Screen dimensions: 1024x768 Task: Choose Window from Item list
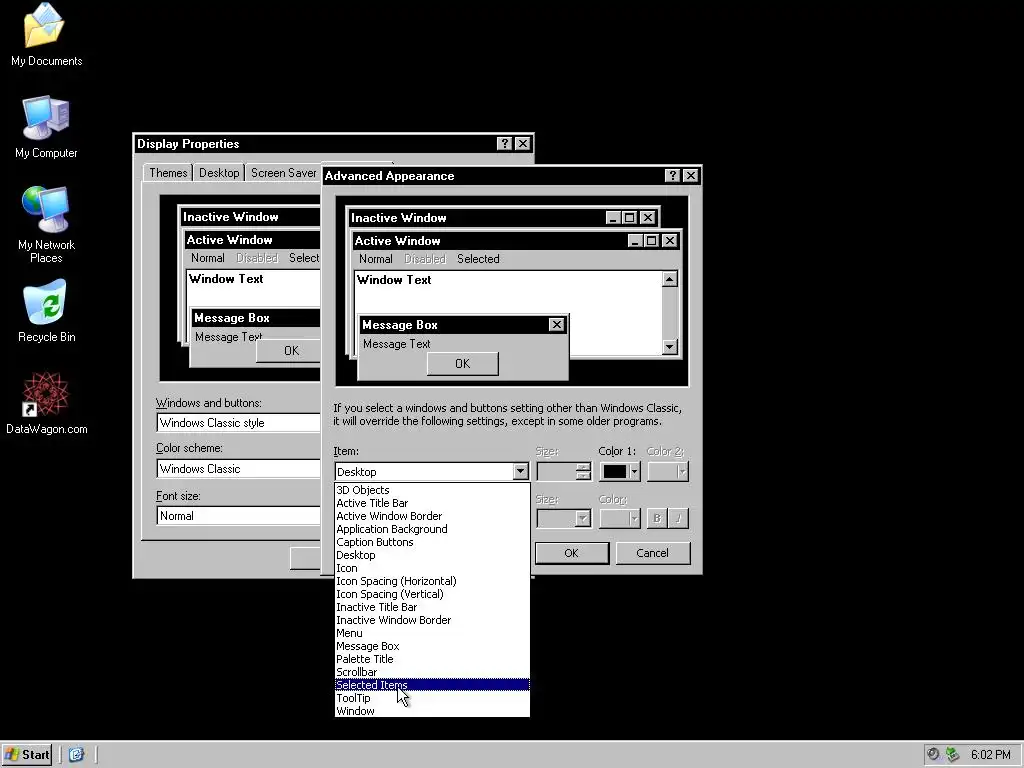[x=432, y=711]
